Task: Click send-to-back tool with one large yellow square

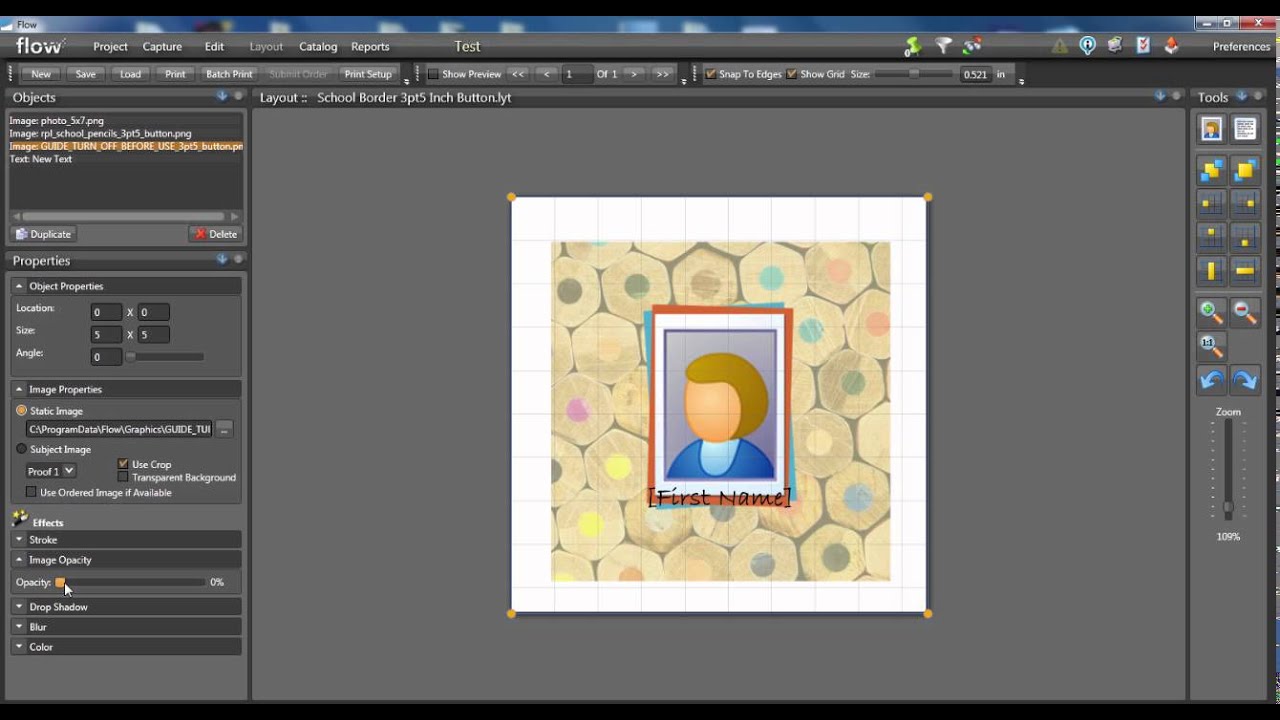Action: [1245, 172]
